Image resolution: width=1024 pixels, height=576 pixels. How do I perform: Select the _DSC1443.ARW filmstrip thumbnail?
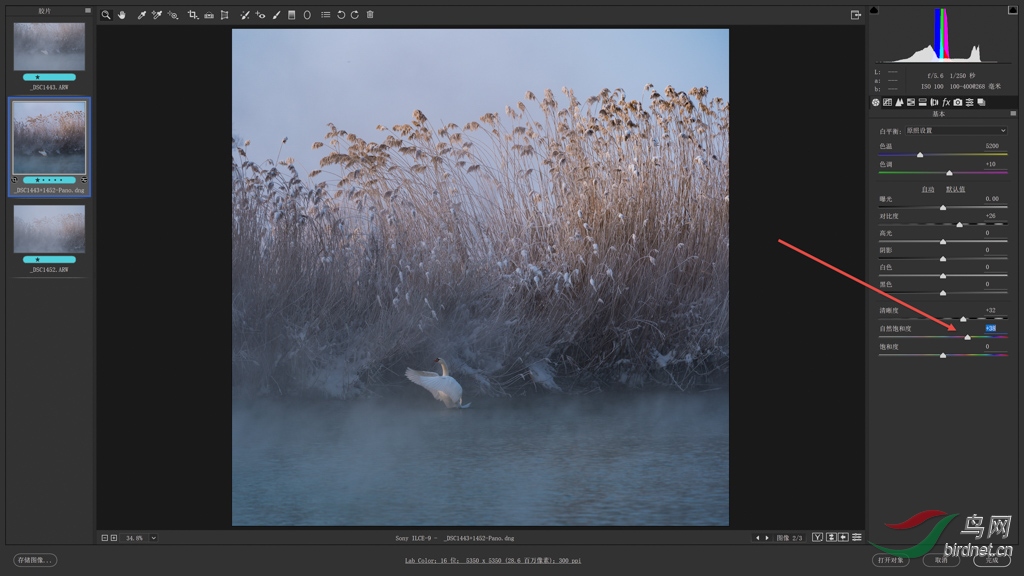pos(49,47)
